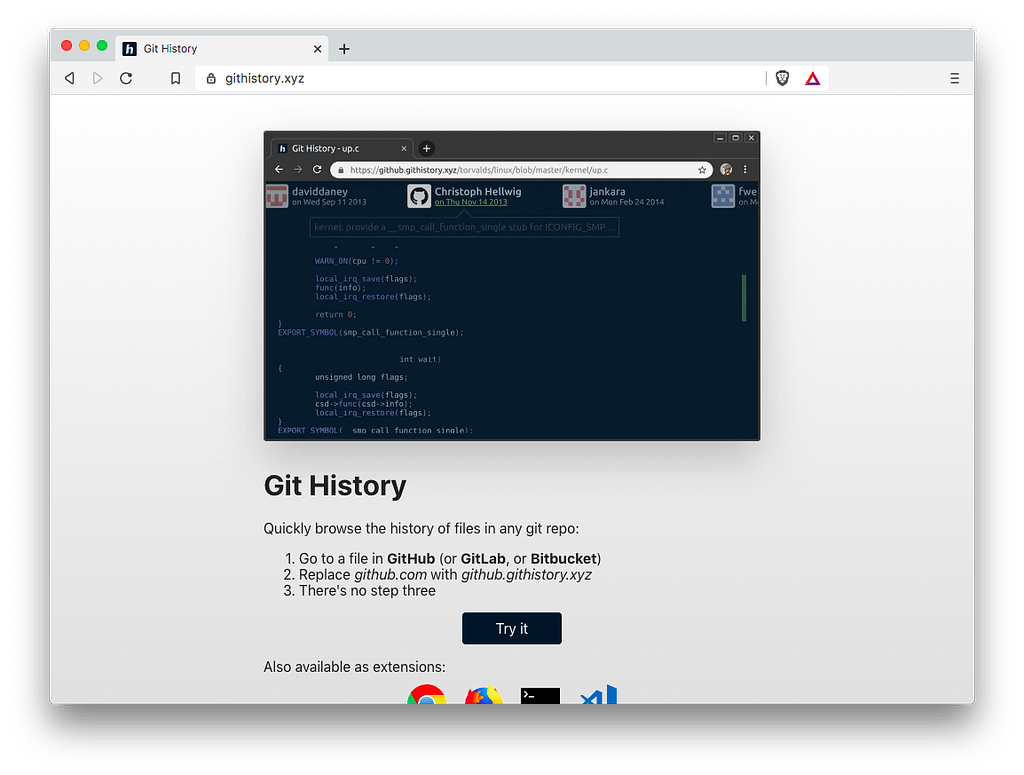This screenshot has width=1024, height=775.
Task: Open a new tab with the plus button
Action: (x=344, y=47)
